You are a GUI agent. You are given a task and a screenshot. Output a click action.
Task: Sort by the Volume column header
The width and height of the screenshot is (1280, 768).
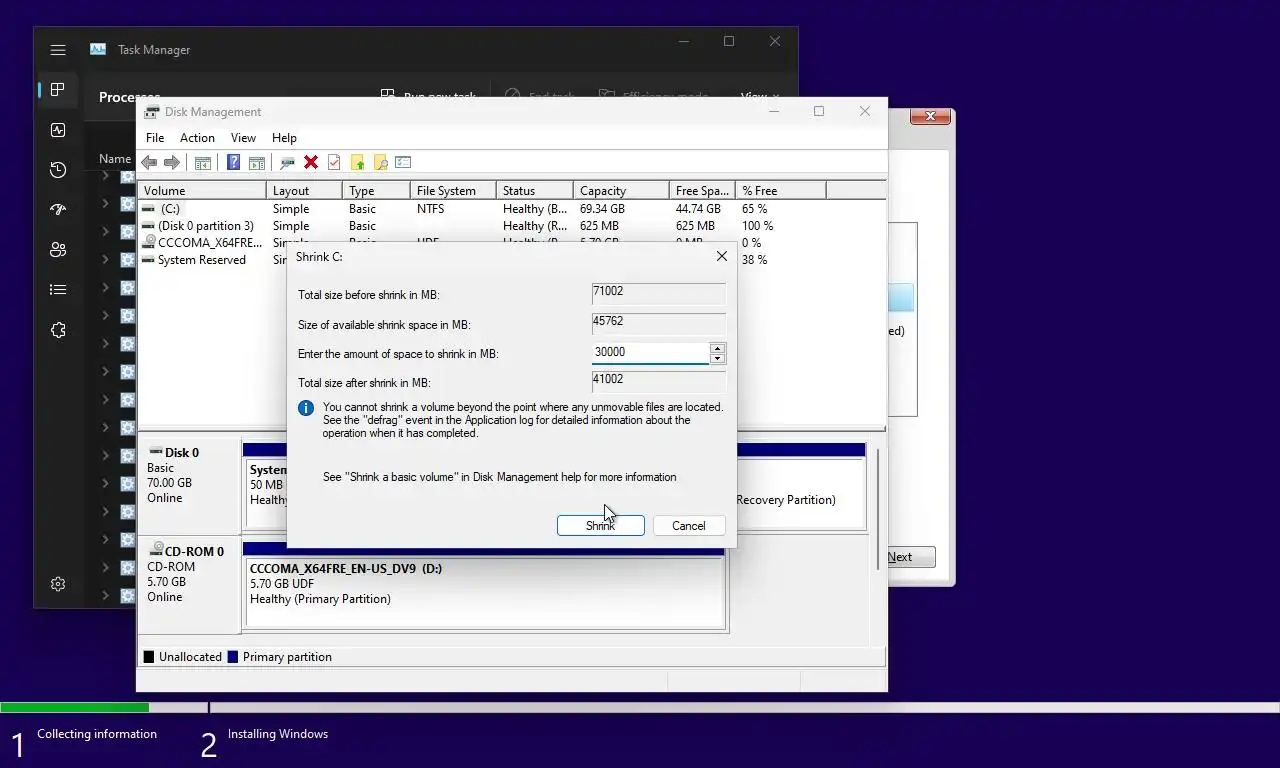click(202, 190)
